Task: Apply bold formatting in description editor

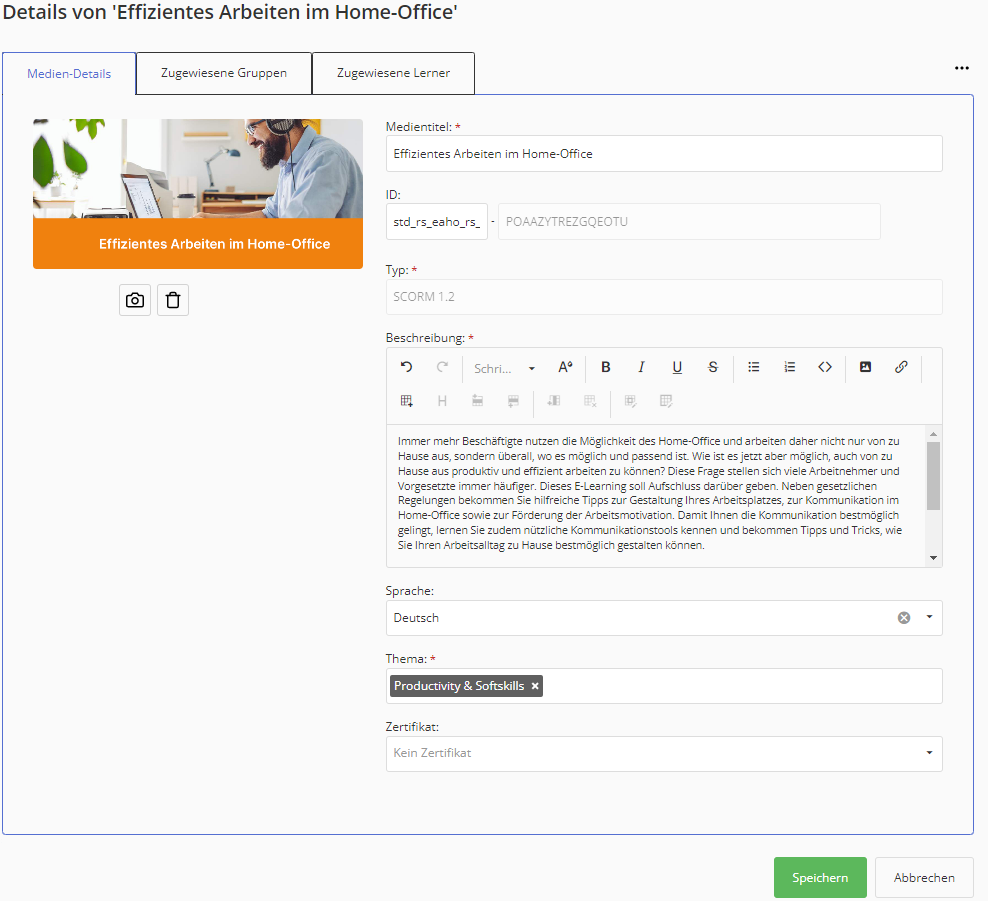Action: tap(605, 367)
